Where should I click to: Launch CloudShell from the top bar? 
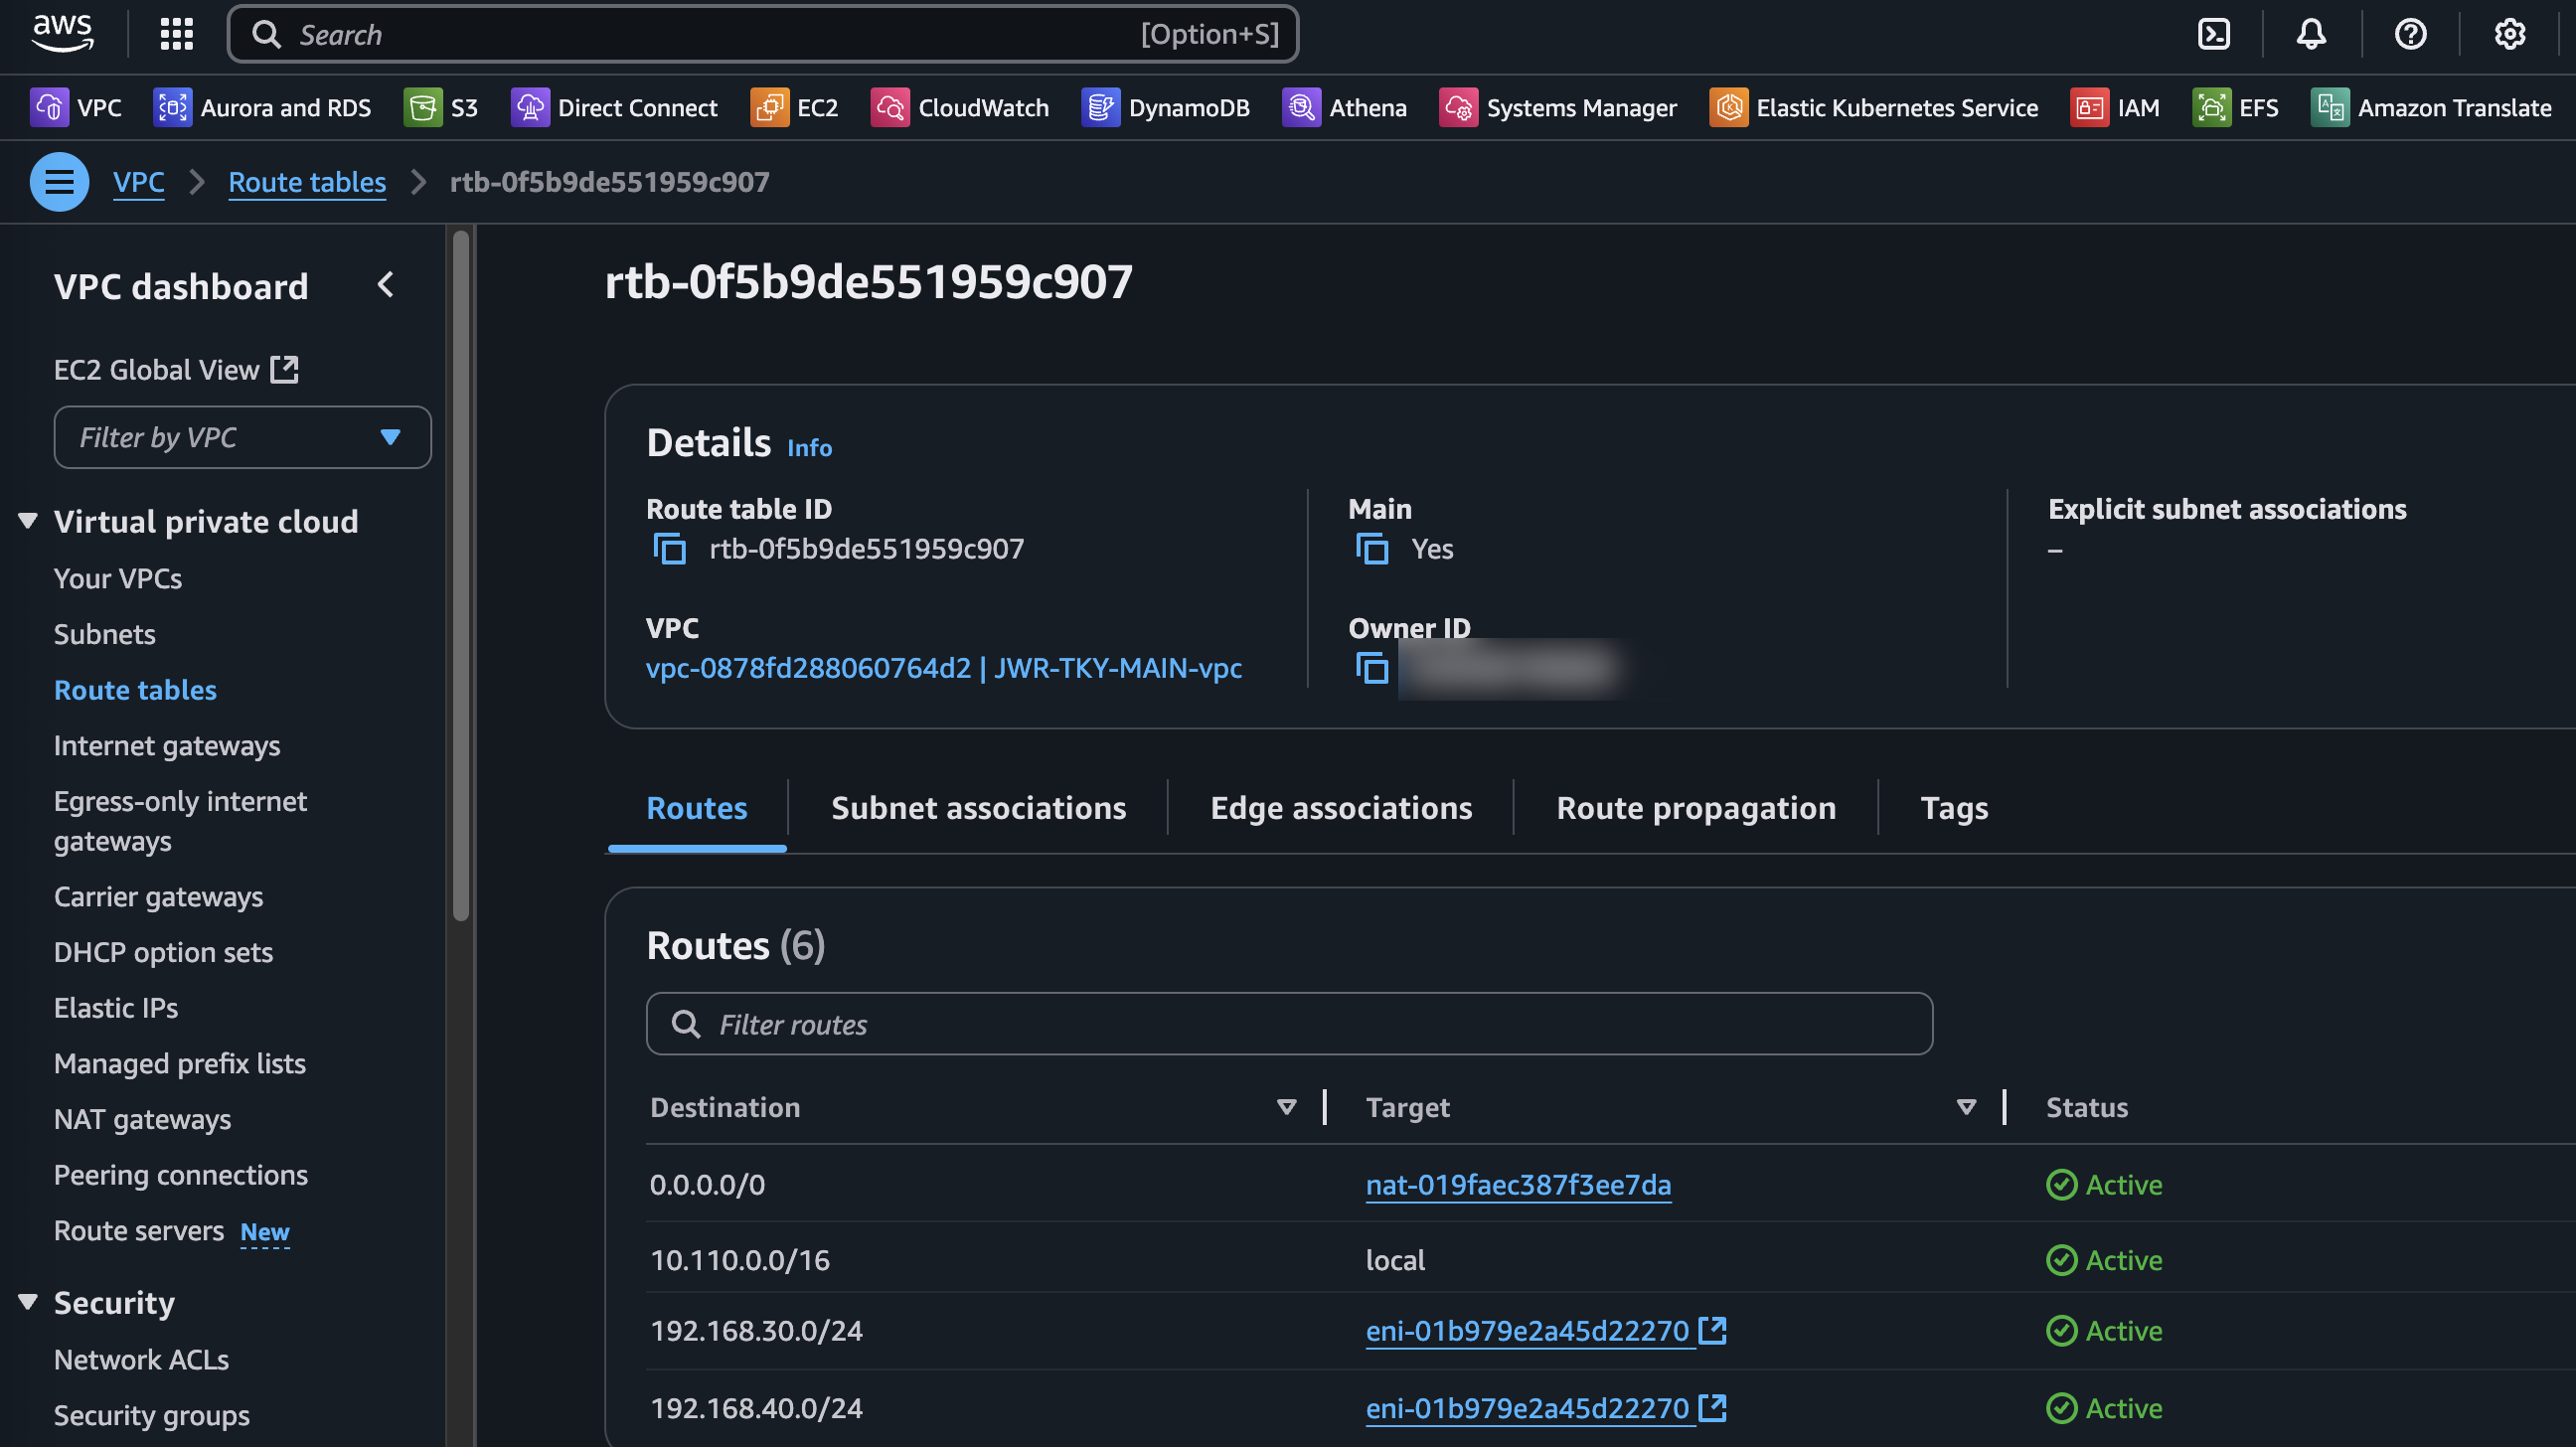coord(2213,34)
